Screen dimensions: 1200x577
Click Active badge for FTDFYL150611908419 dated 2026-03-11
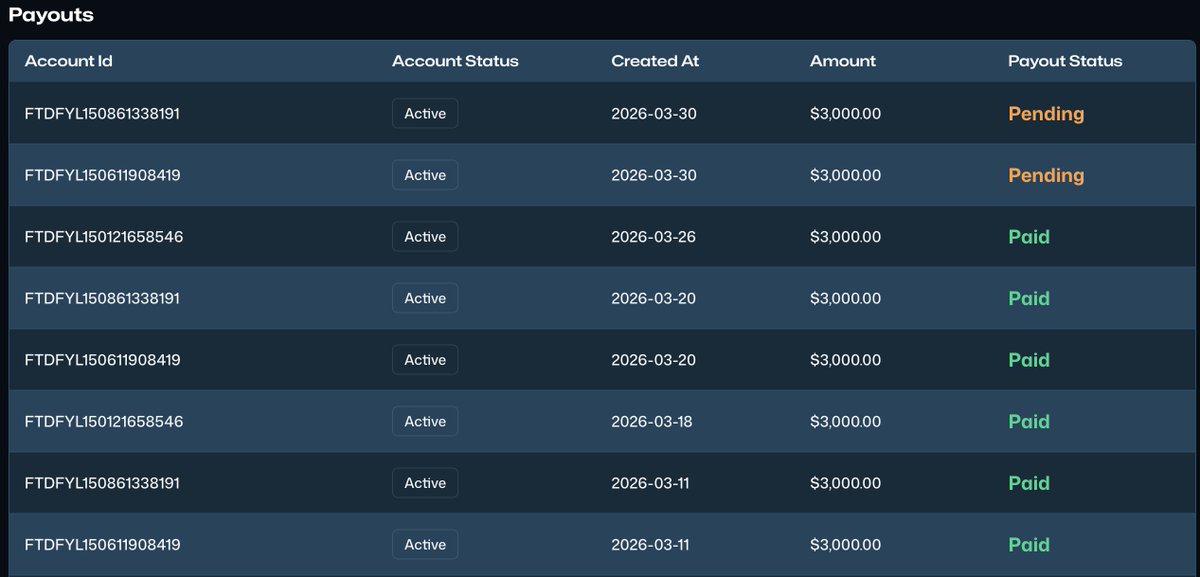(x=425, y=544)
